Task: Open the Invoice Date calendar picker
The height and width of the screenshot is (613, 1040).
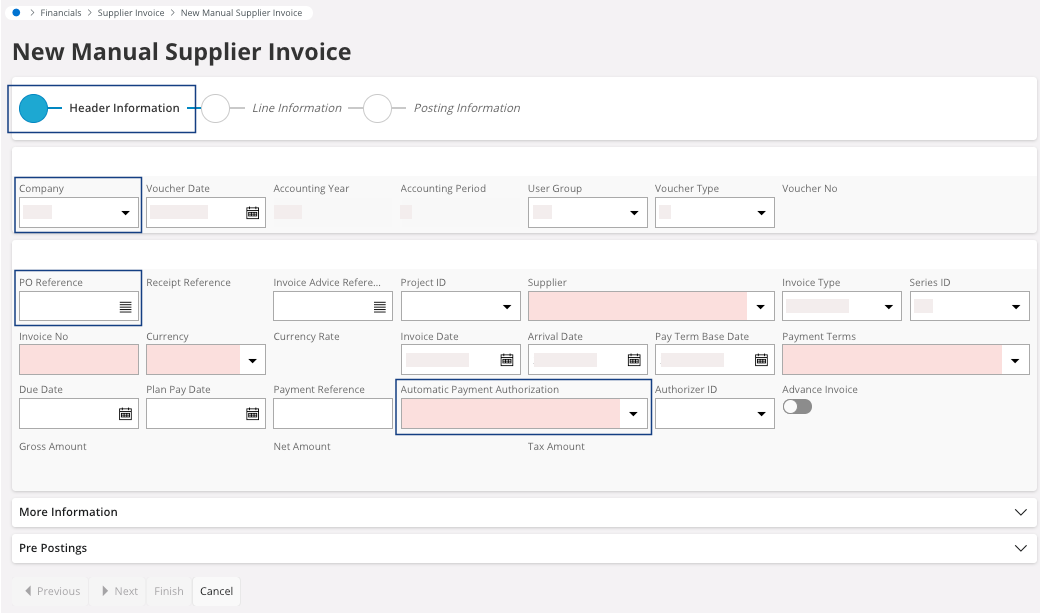Action: [x=507, y=360]
